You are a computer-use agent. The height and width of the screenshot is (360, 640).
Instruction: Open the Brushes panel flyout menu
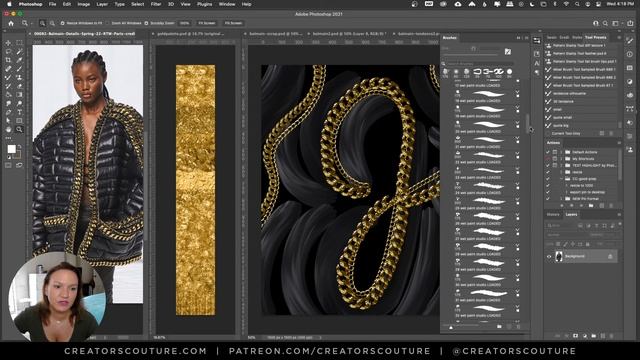tap(526, 38)
